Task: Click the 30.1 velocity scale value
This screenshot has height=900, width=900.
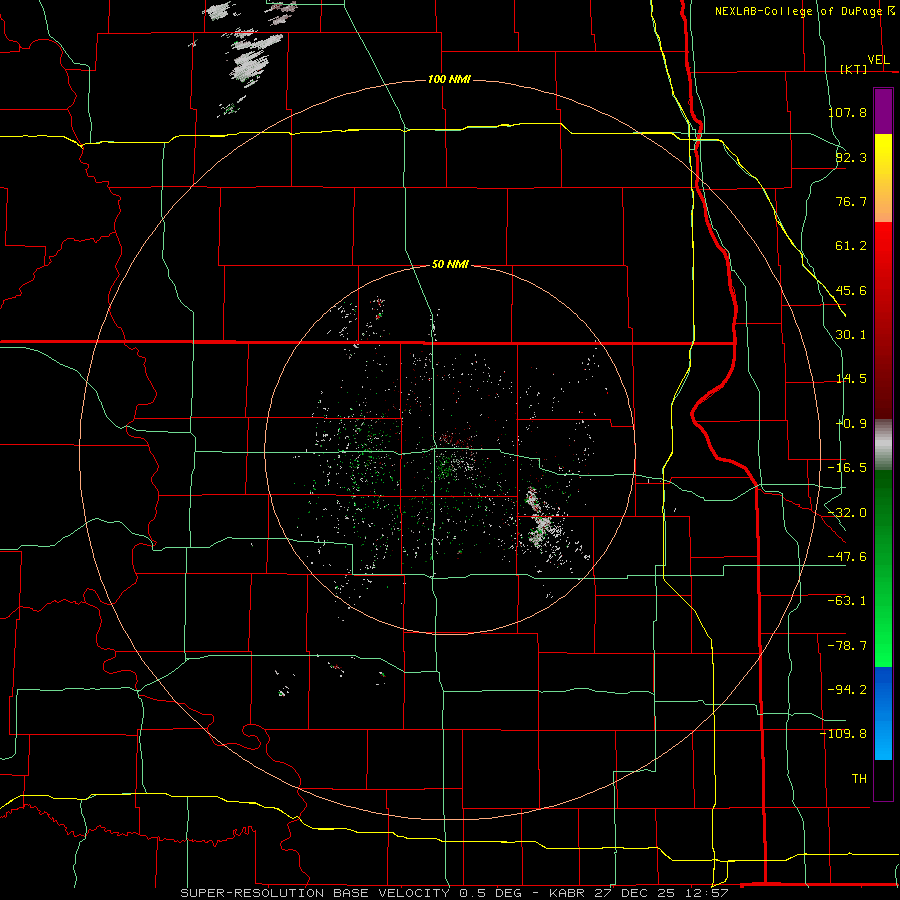Action: (851, 335)
